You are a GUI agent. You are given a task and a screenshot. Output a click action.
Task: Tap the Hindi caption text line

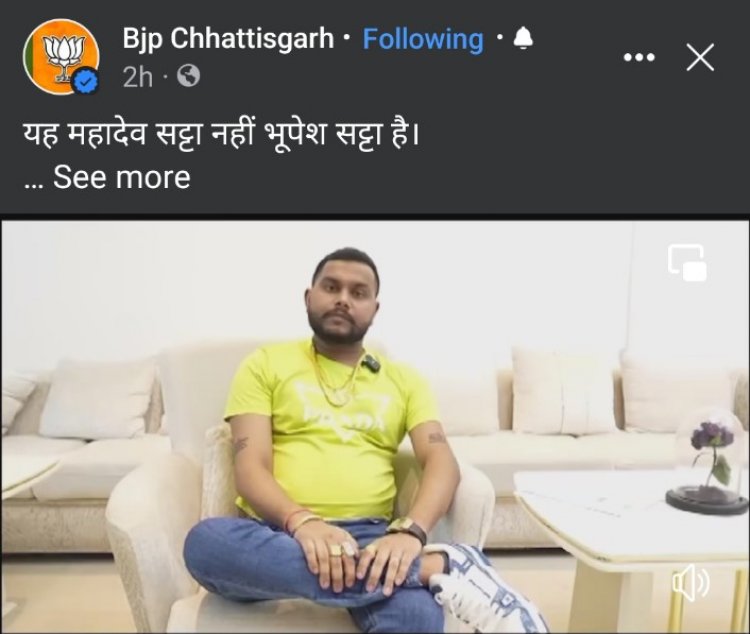(222, 135)
